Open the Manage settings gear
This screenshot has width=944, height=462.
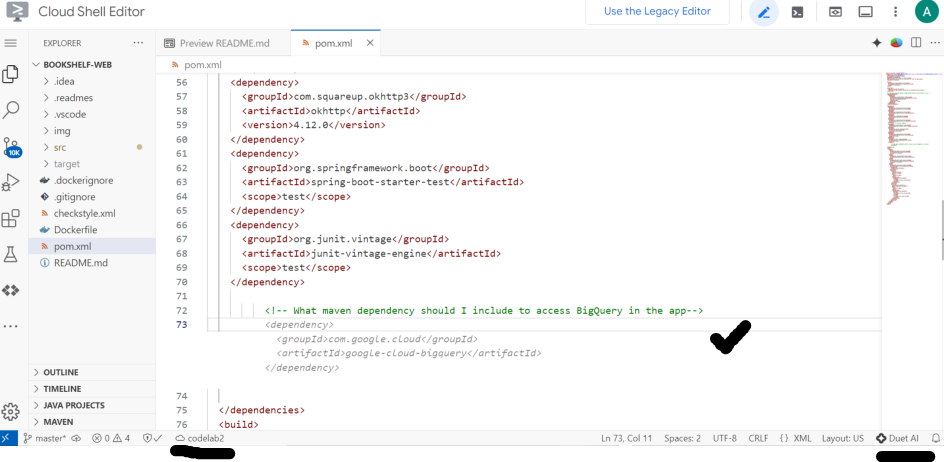(11, 412)
